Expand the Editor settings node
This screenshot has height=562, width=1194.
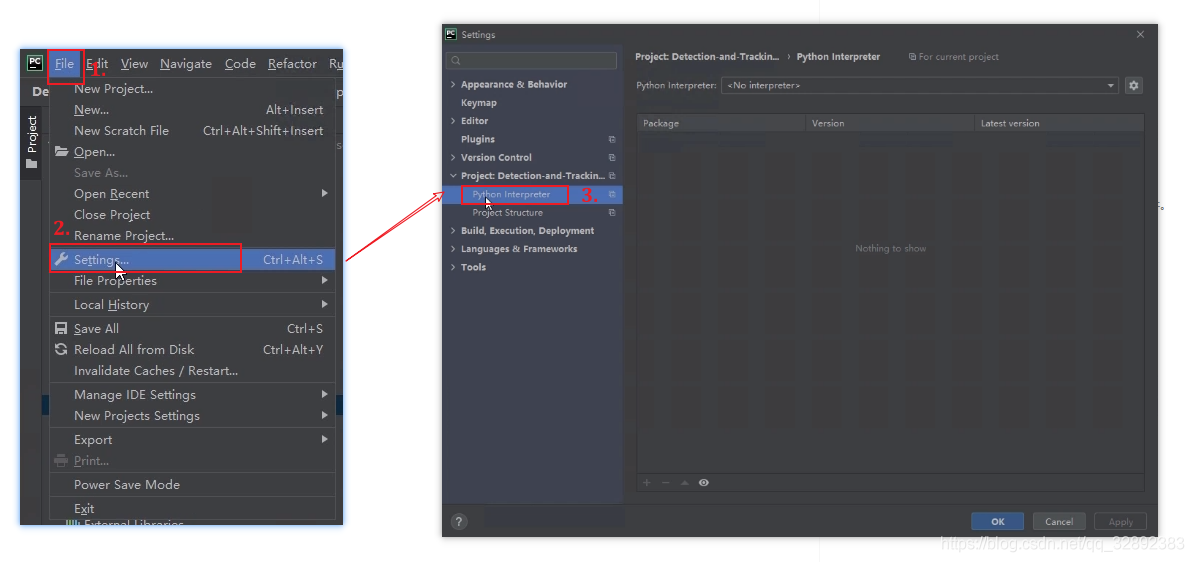[453, 121]
